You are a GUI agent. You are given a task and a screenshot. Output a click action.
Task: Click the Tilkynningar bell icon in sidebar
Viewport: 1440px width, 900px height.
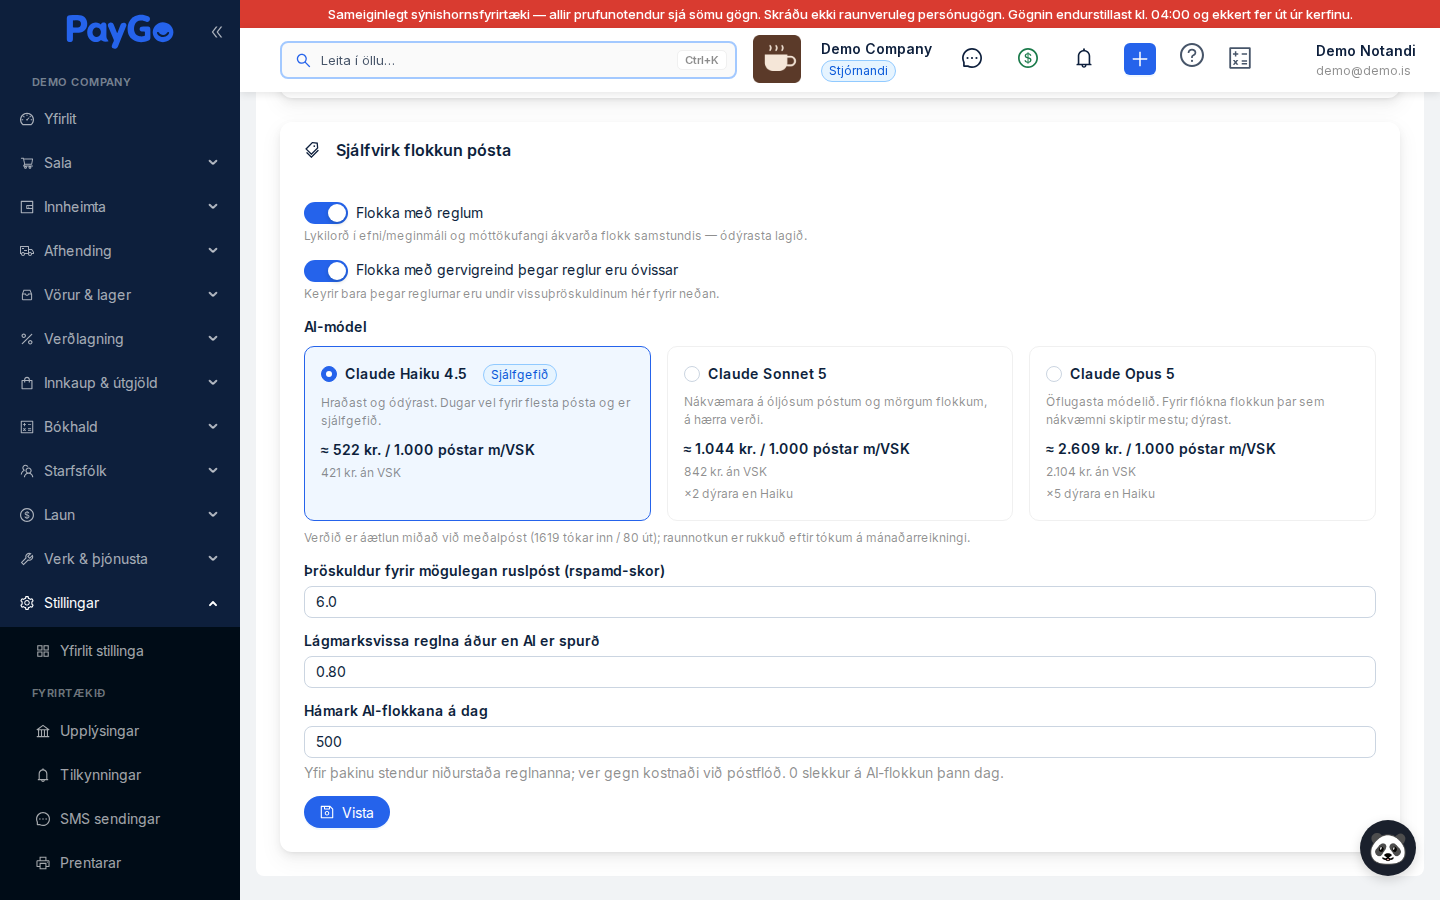click(x=43, y=775)
